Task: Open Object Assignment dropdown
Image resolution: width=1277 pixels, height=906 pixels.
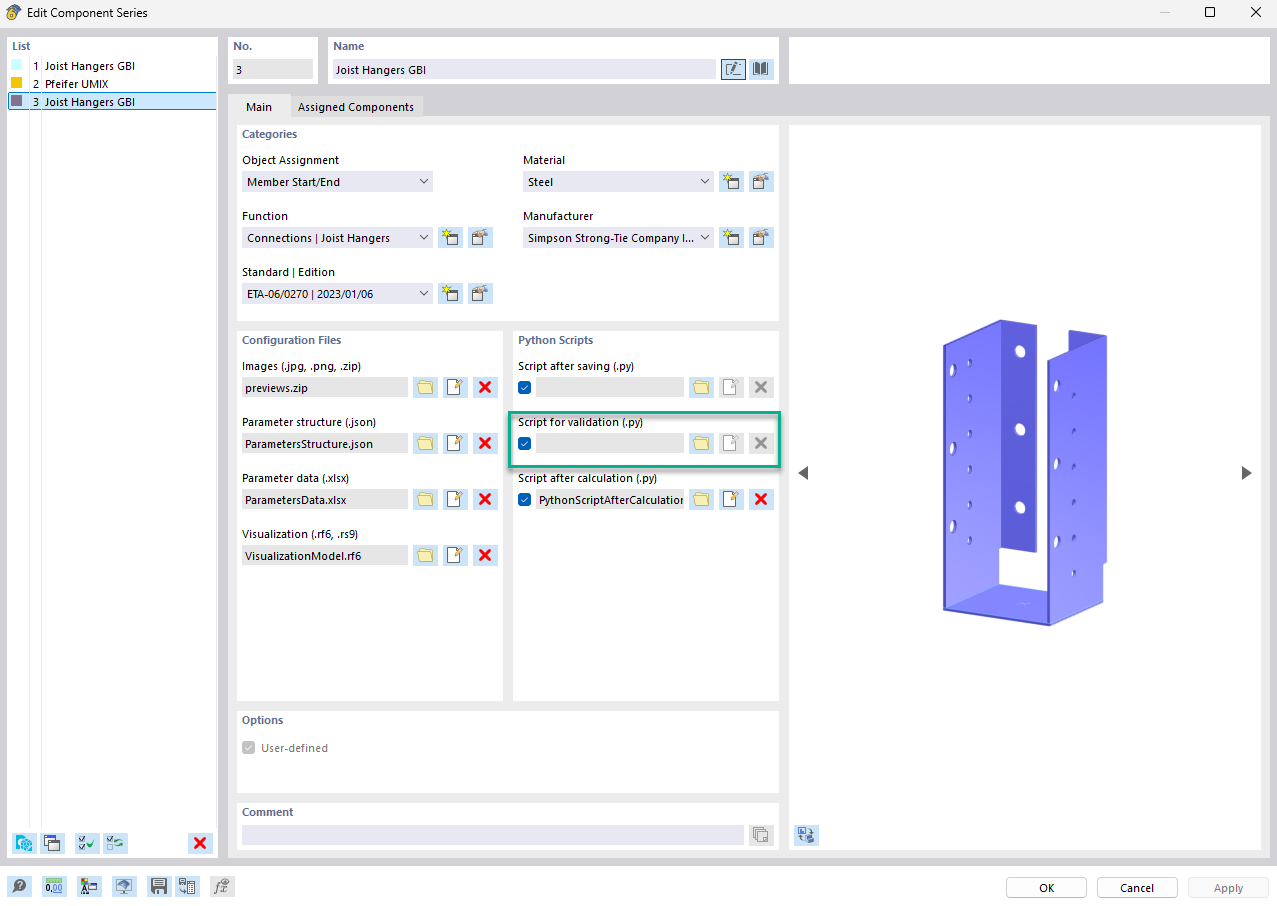Action: pos(337,182)
